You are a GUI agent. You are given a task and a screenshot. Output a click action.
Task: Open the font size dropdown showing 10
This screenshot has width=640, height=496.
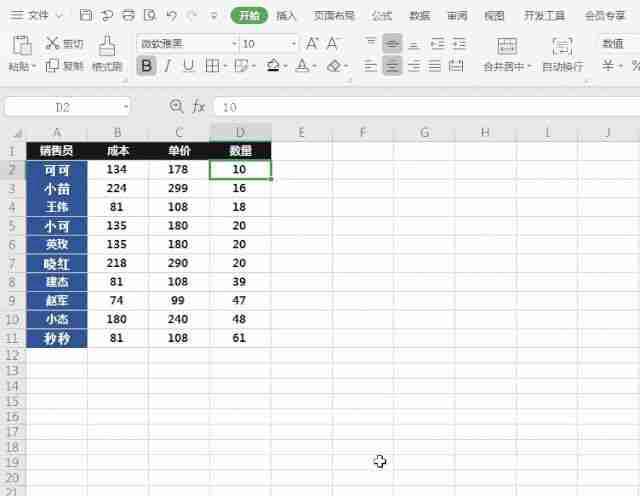click(x=293, y=43)
